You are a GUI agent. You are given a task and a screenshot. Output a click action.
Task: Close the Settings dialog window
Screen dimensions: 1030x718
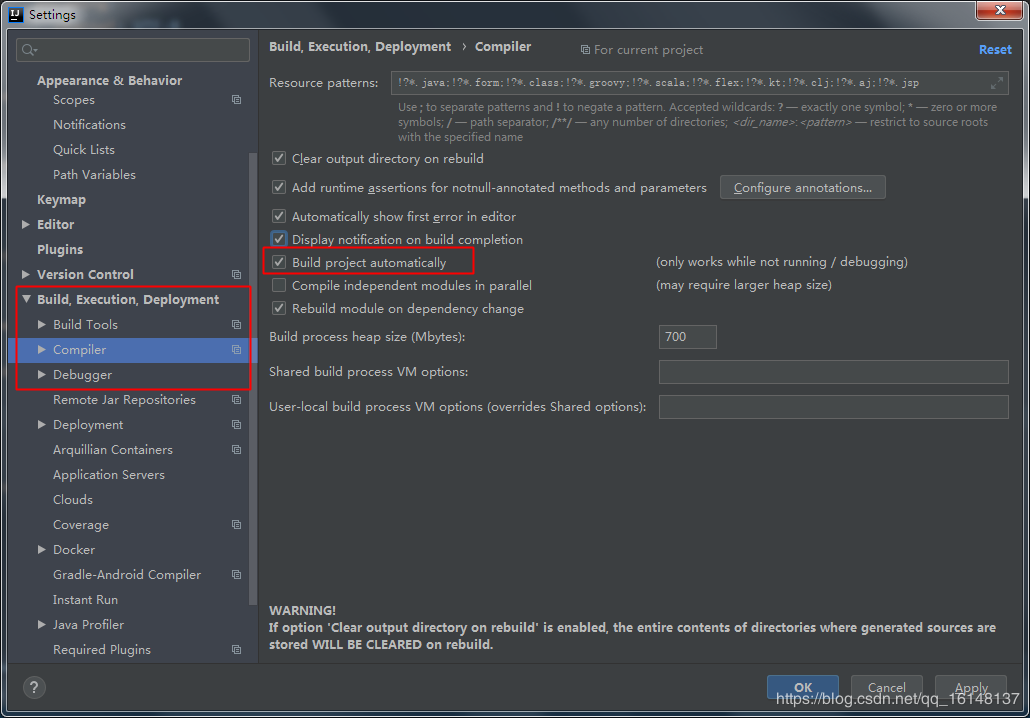(x=999, y=10)
